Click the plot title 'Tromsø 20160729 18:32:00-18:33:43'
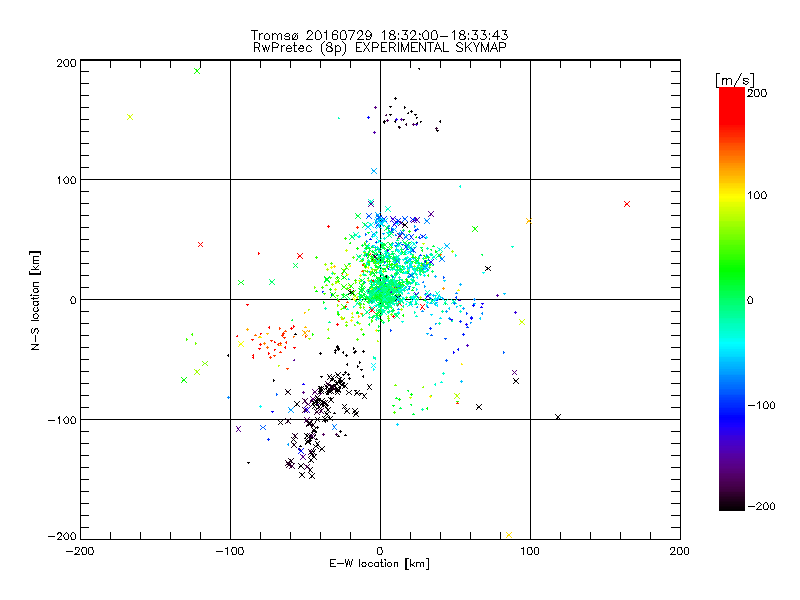Screen dimensions: 800x600 [380, 35]
